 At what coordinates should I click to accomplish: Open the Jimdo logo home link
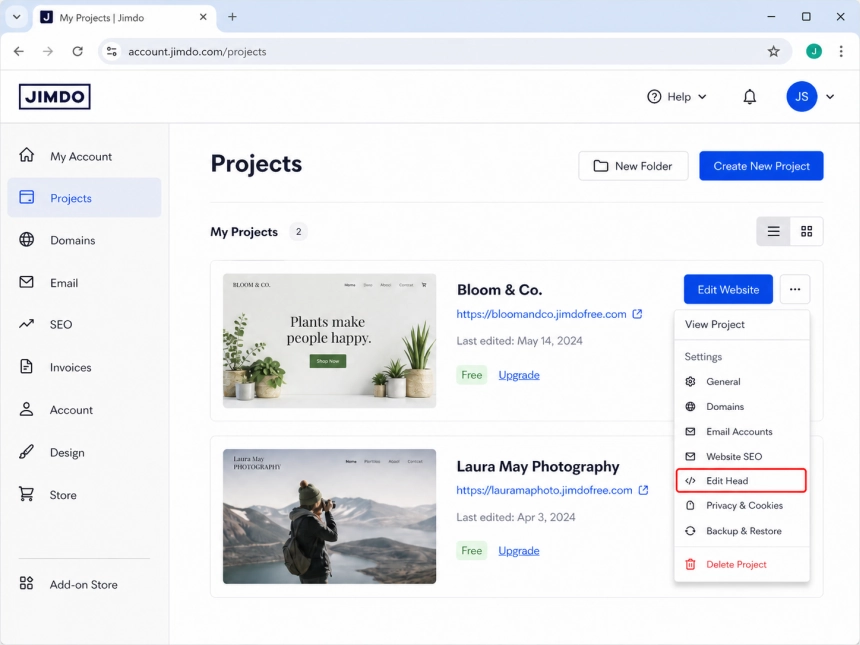(54, 97)
